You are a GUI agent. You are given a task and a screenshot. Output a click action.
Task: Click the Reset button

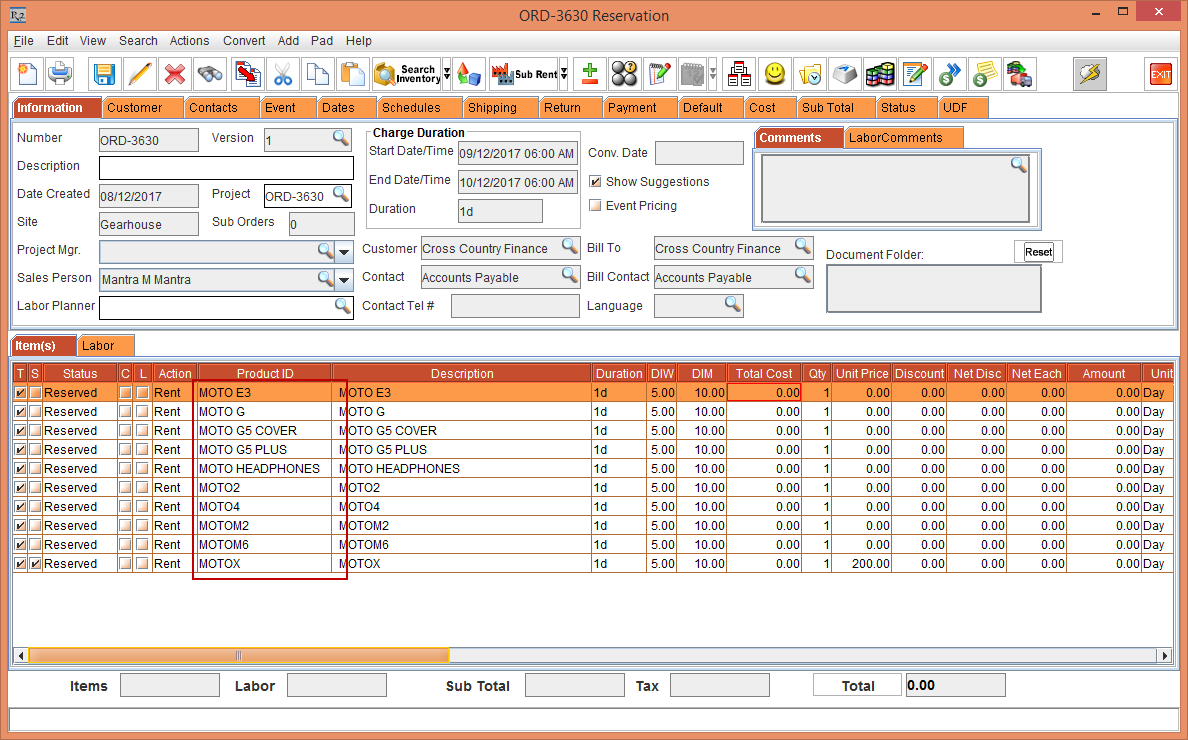[x=1038, y=252]
